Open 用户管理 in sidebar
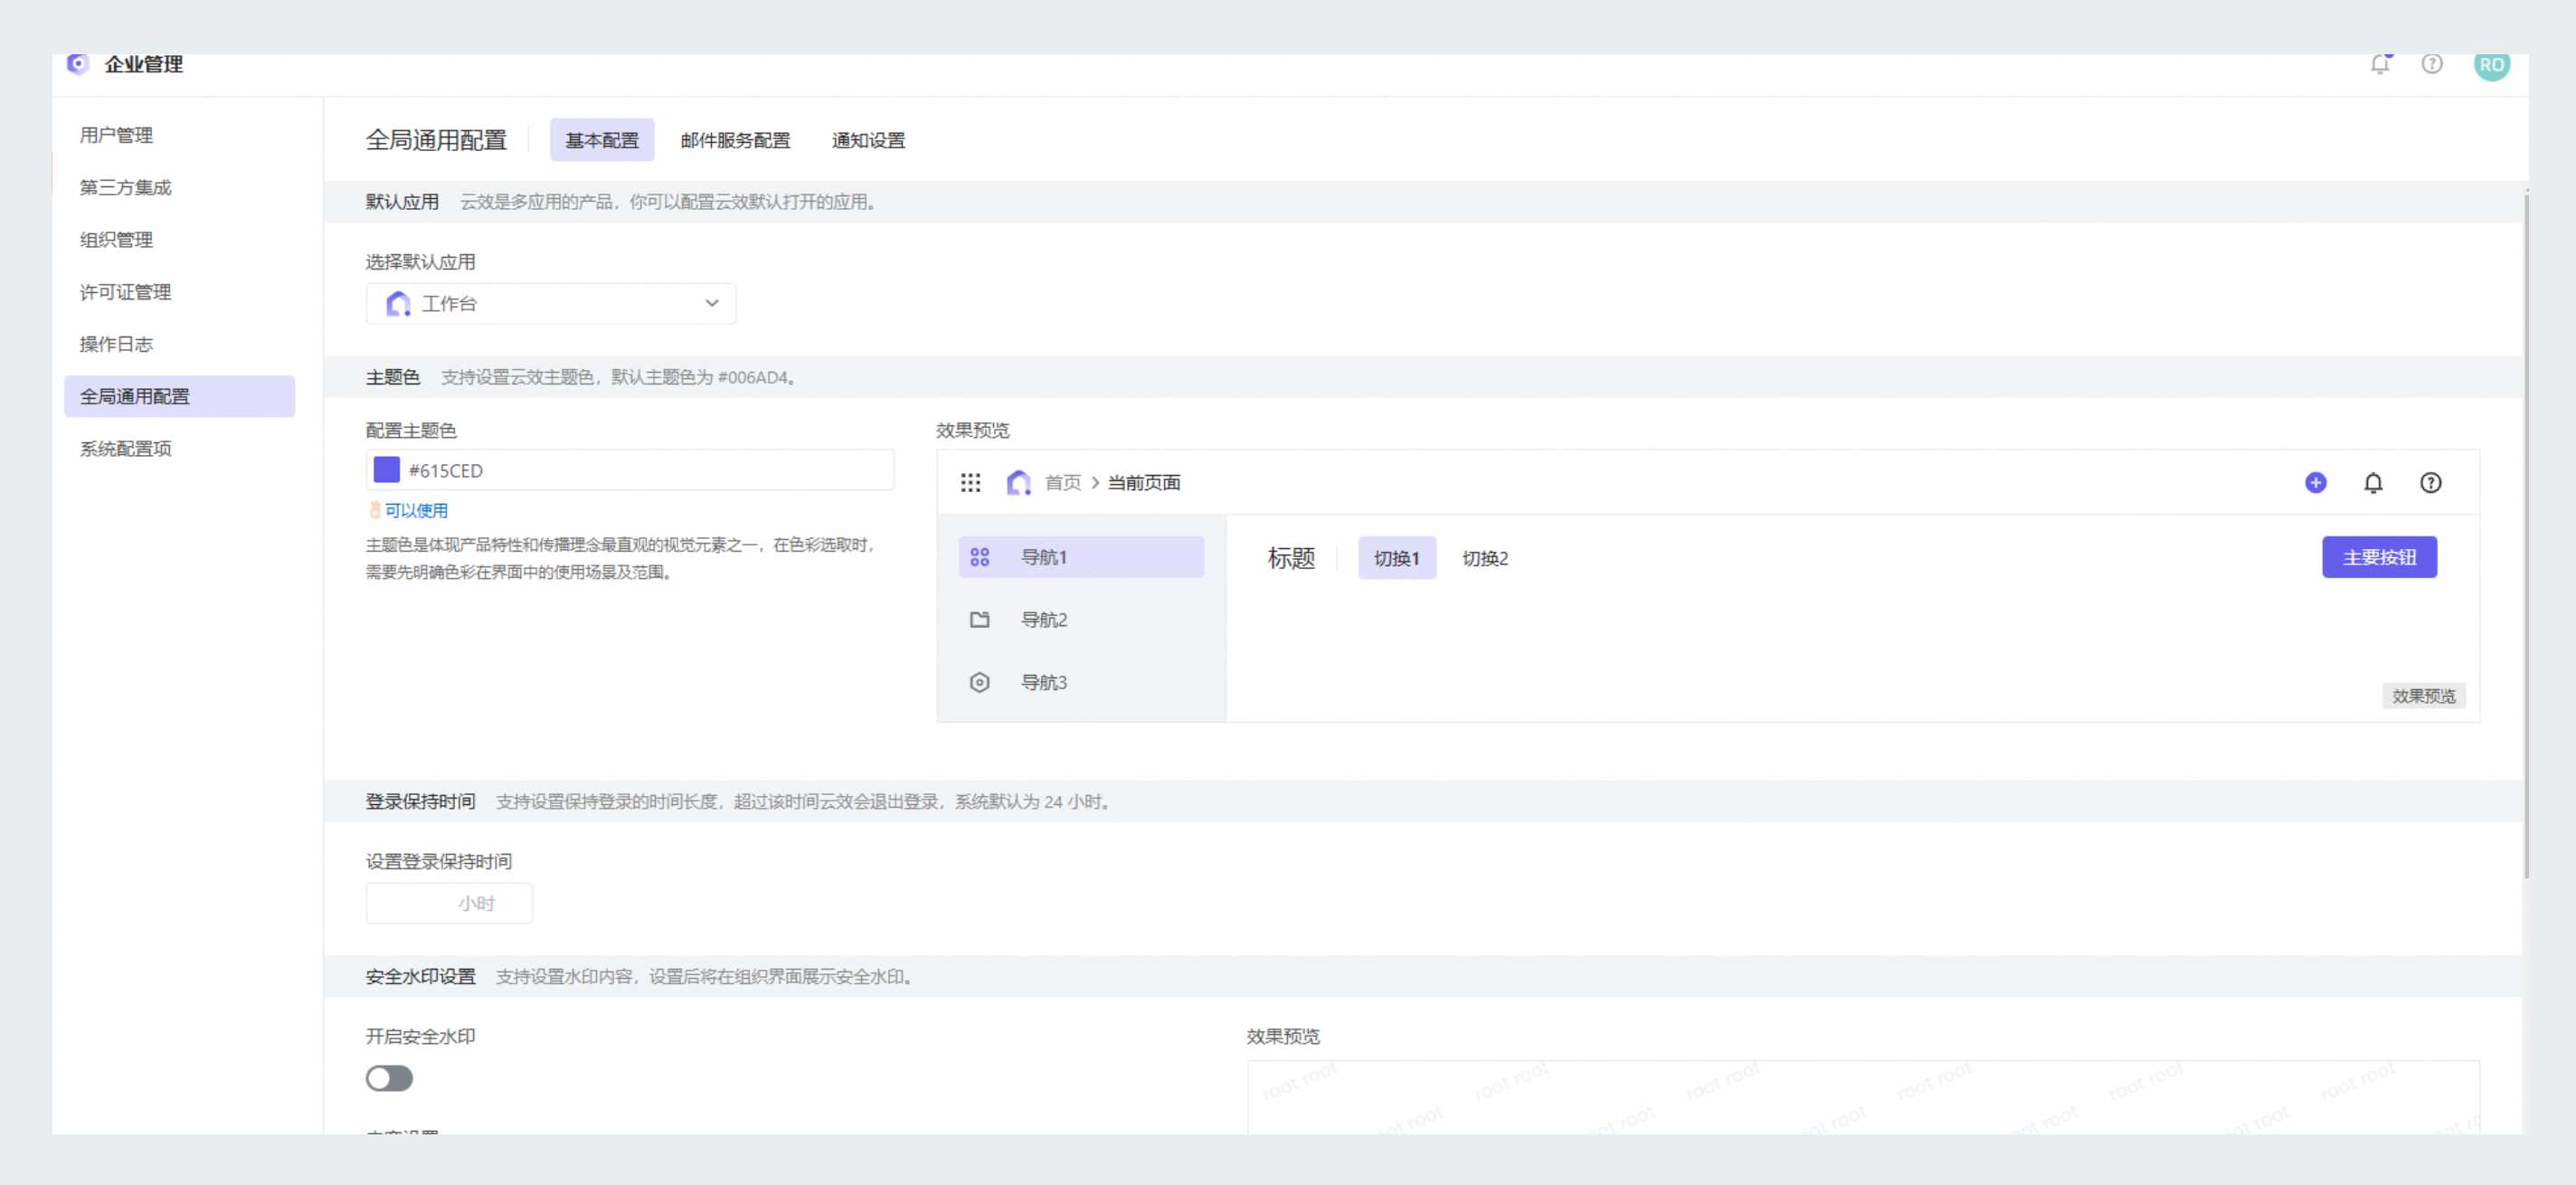 116,135
